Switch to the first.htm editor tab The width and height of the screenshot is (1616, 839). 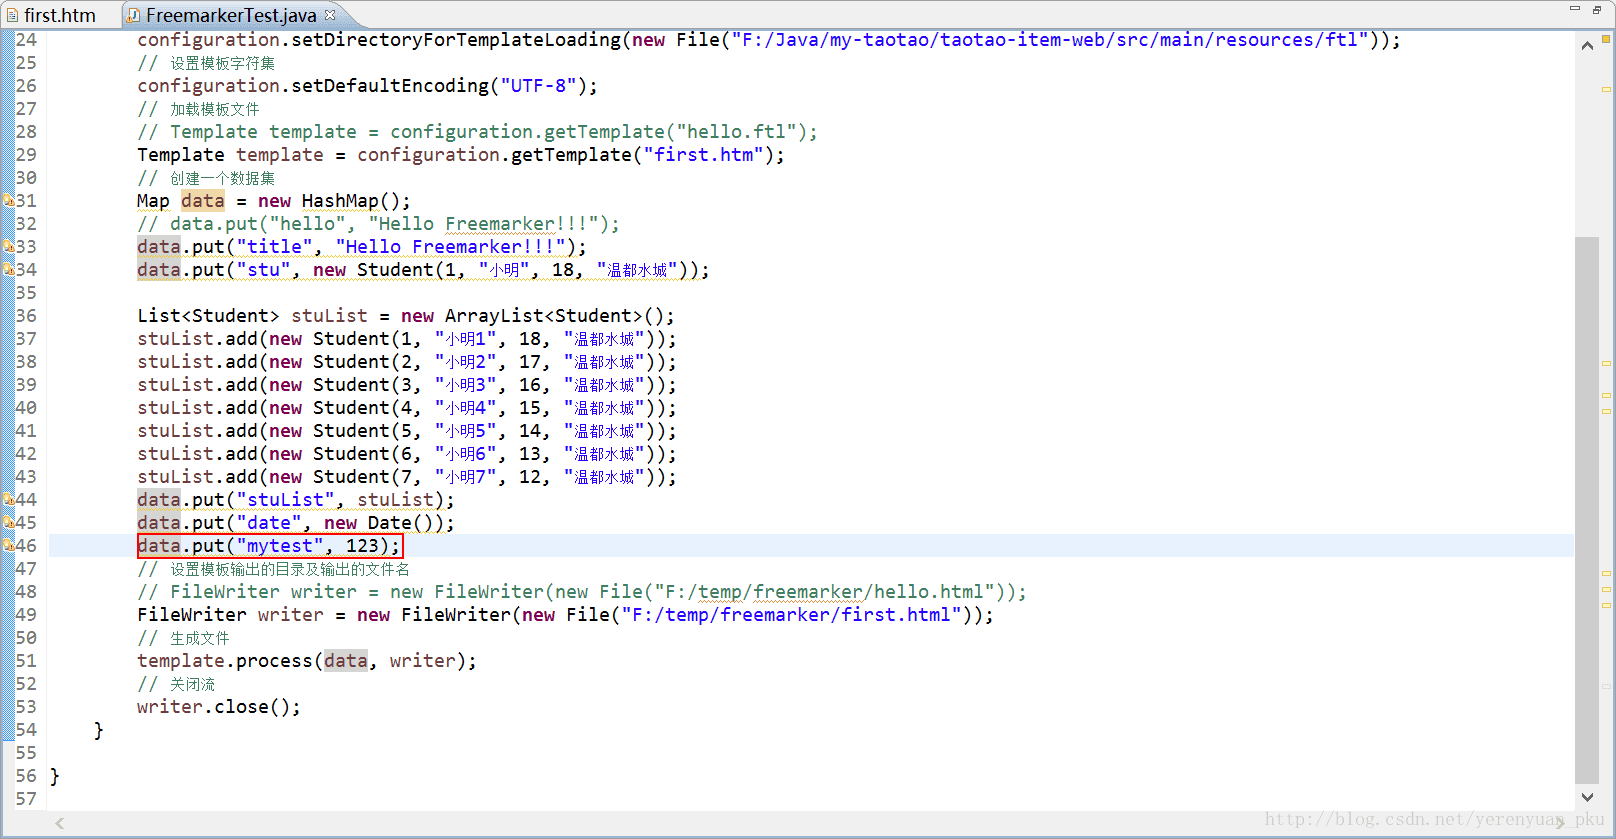59,15
